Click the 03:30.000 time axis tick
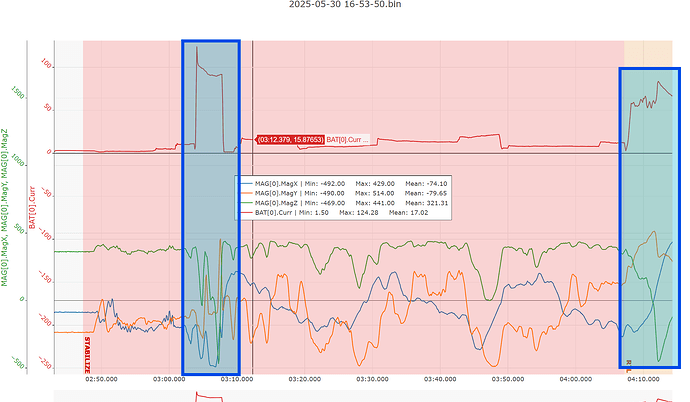Image resolution: width=690 pixels, height=402 pixels. pos(372,379)
